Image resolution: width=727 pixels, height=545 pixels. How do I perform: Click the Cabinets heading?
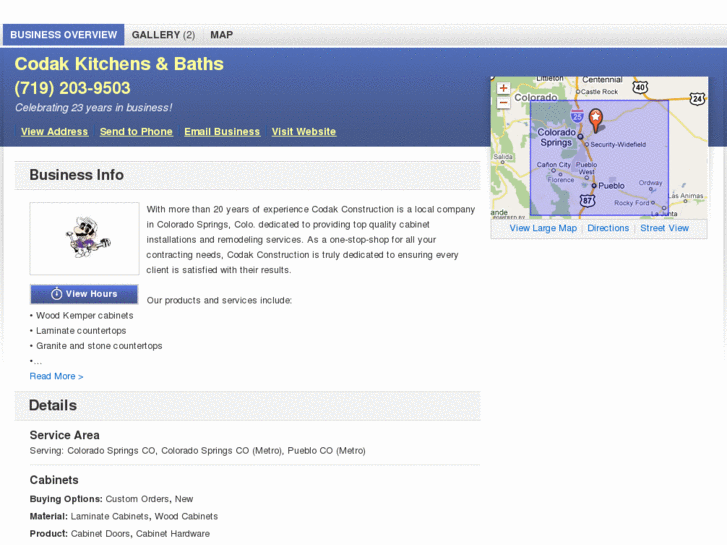coord(54,480)
